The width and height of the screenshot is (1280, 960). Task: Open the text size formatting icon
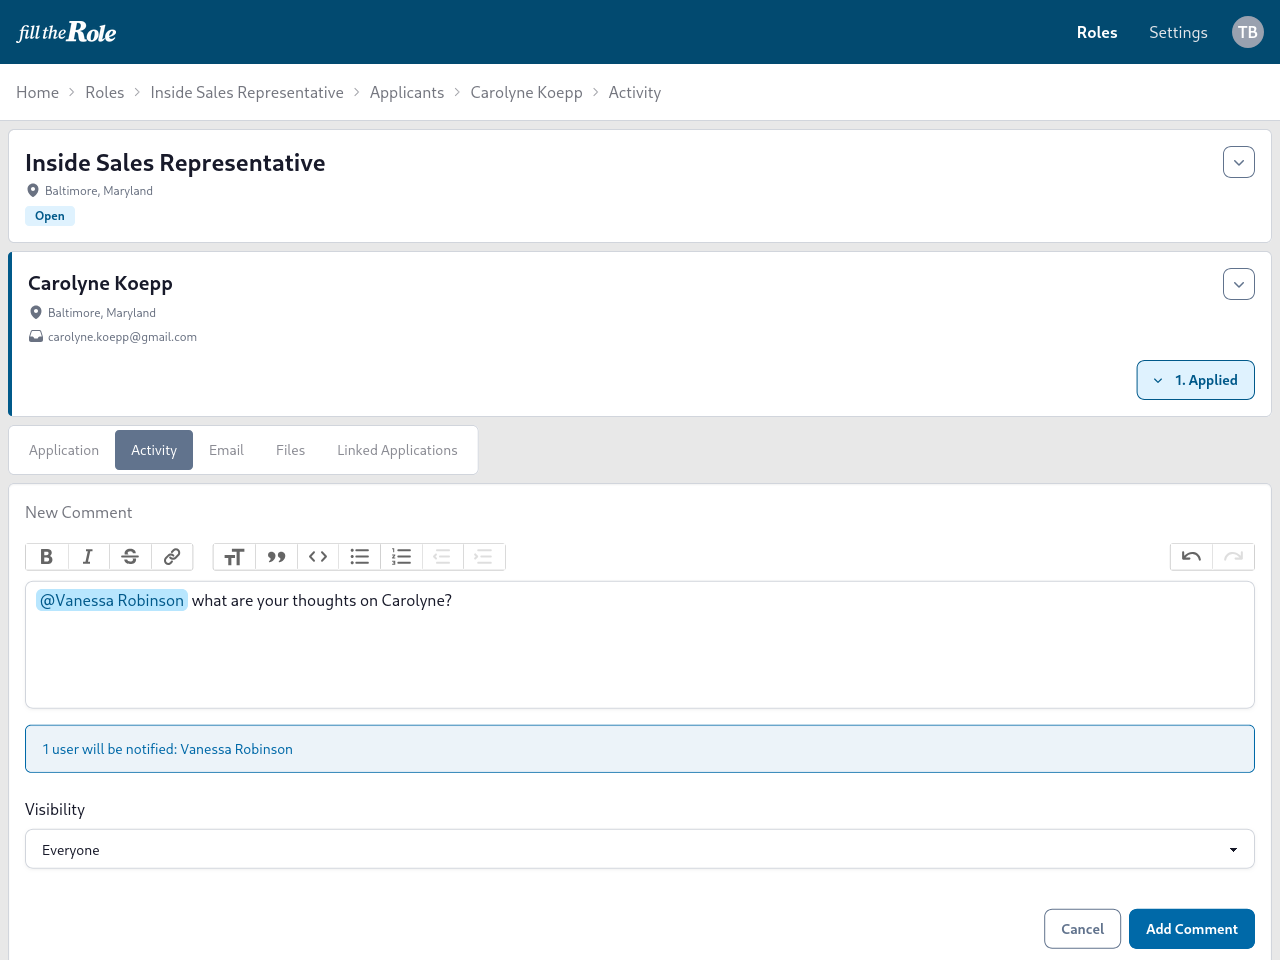[234, 556]
